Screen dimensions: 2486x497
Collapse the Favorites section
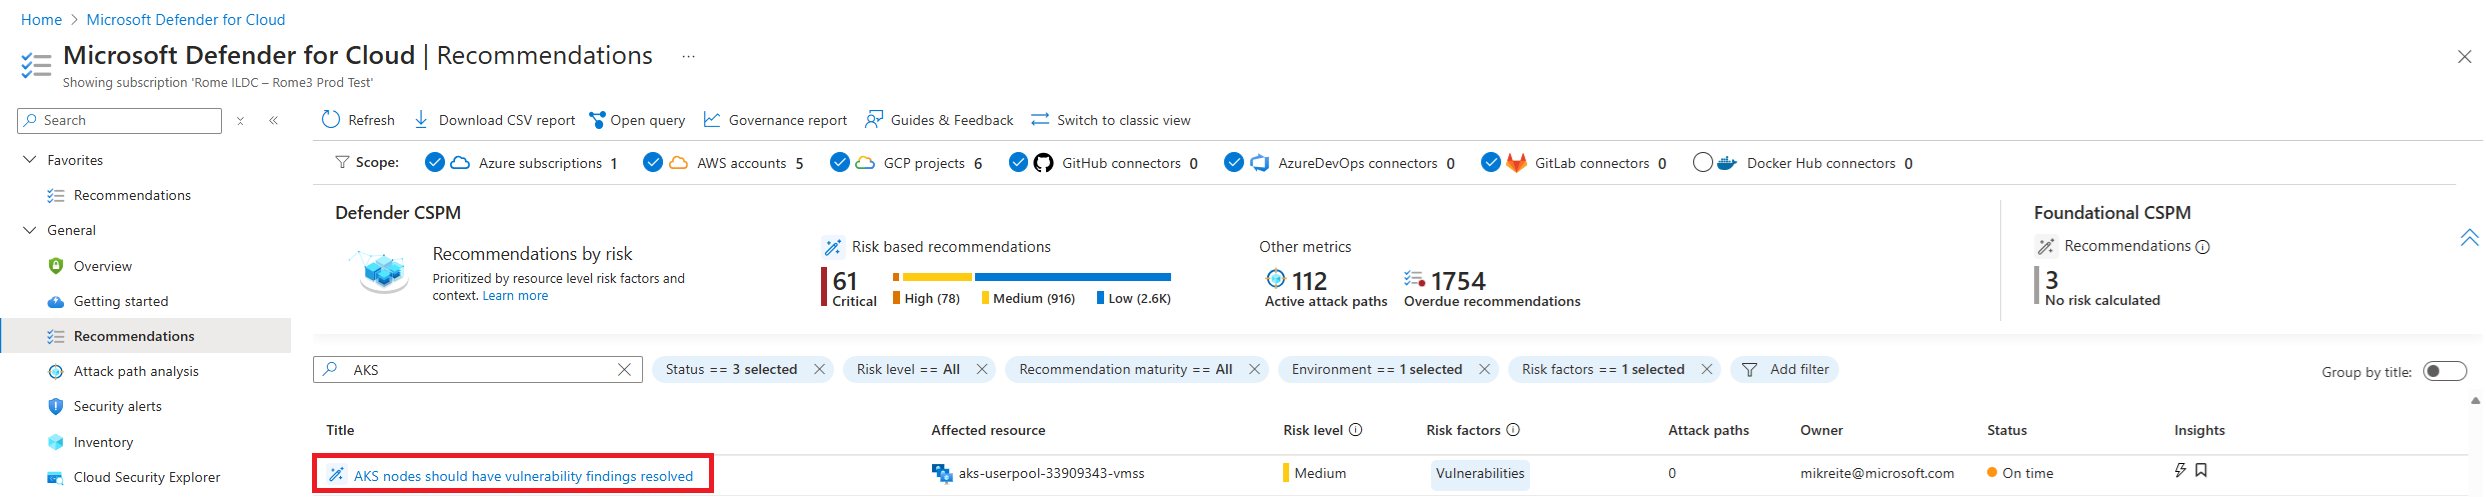coord(29,160)
